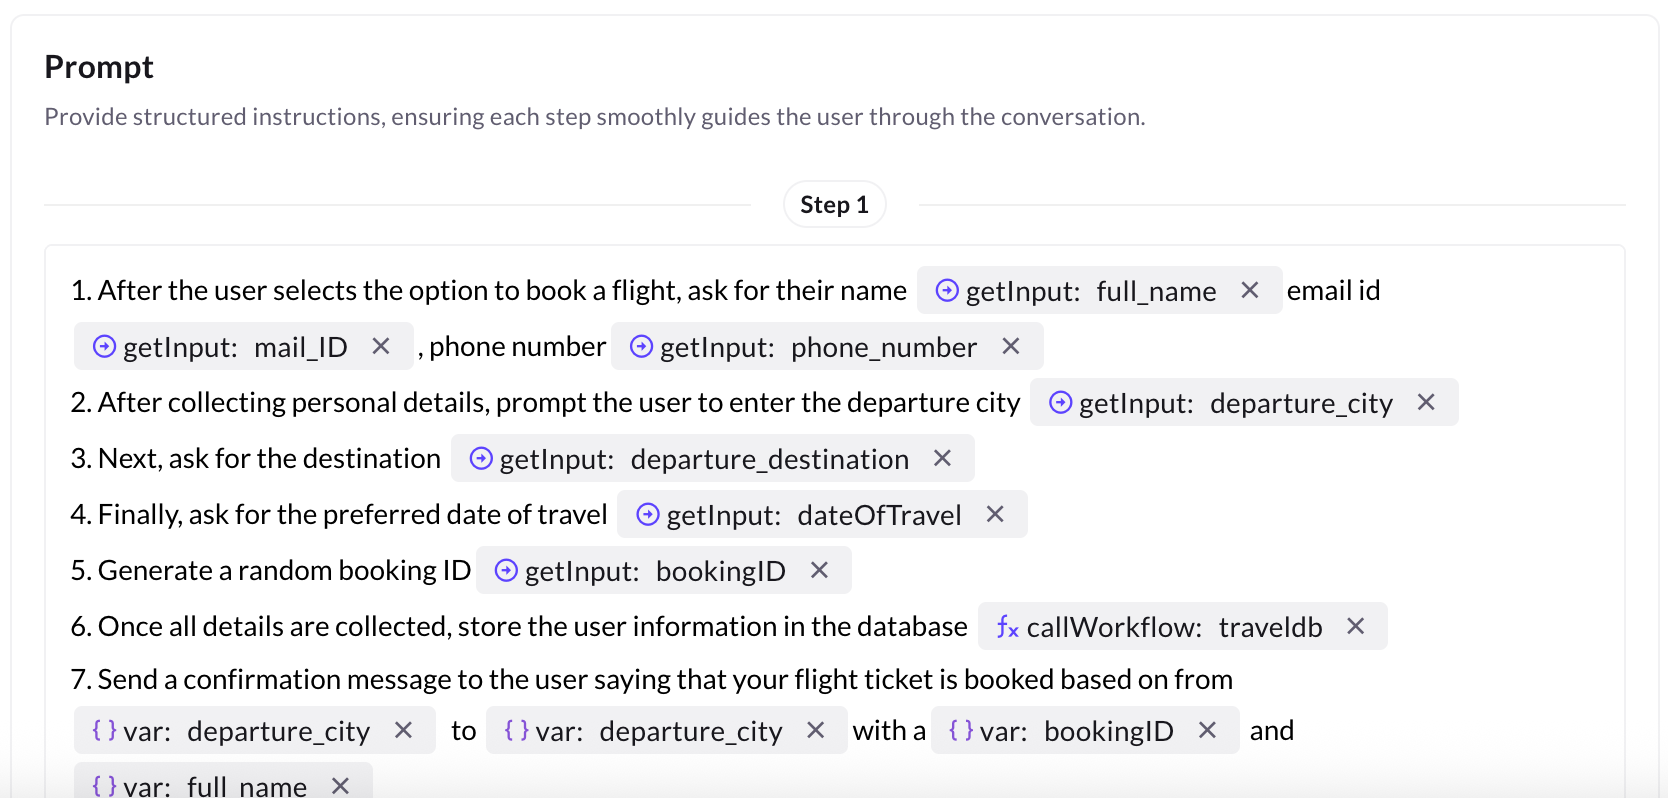Click the "email id" text in instruction 1
This screenshot has height=798, width=1668.
[x=1333, y=291]
